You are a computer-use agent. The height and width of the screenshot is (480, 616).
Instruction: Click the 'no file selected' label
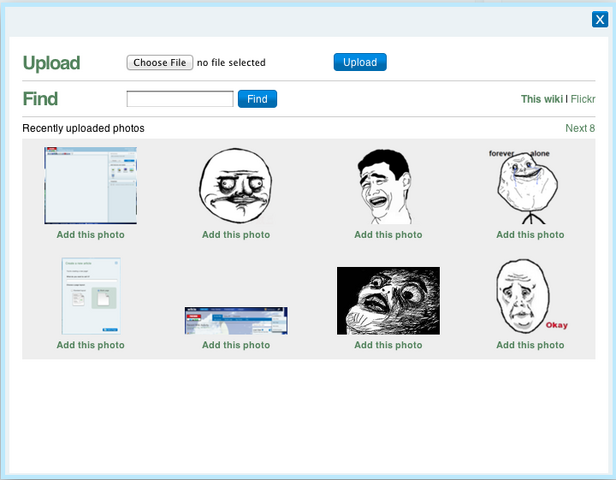tap(231, 62)
